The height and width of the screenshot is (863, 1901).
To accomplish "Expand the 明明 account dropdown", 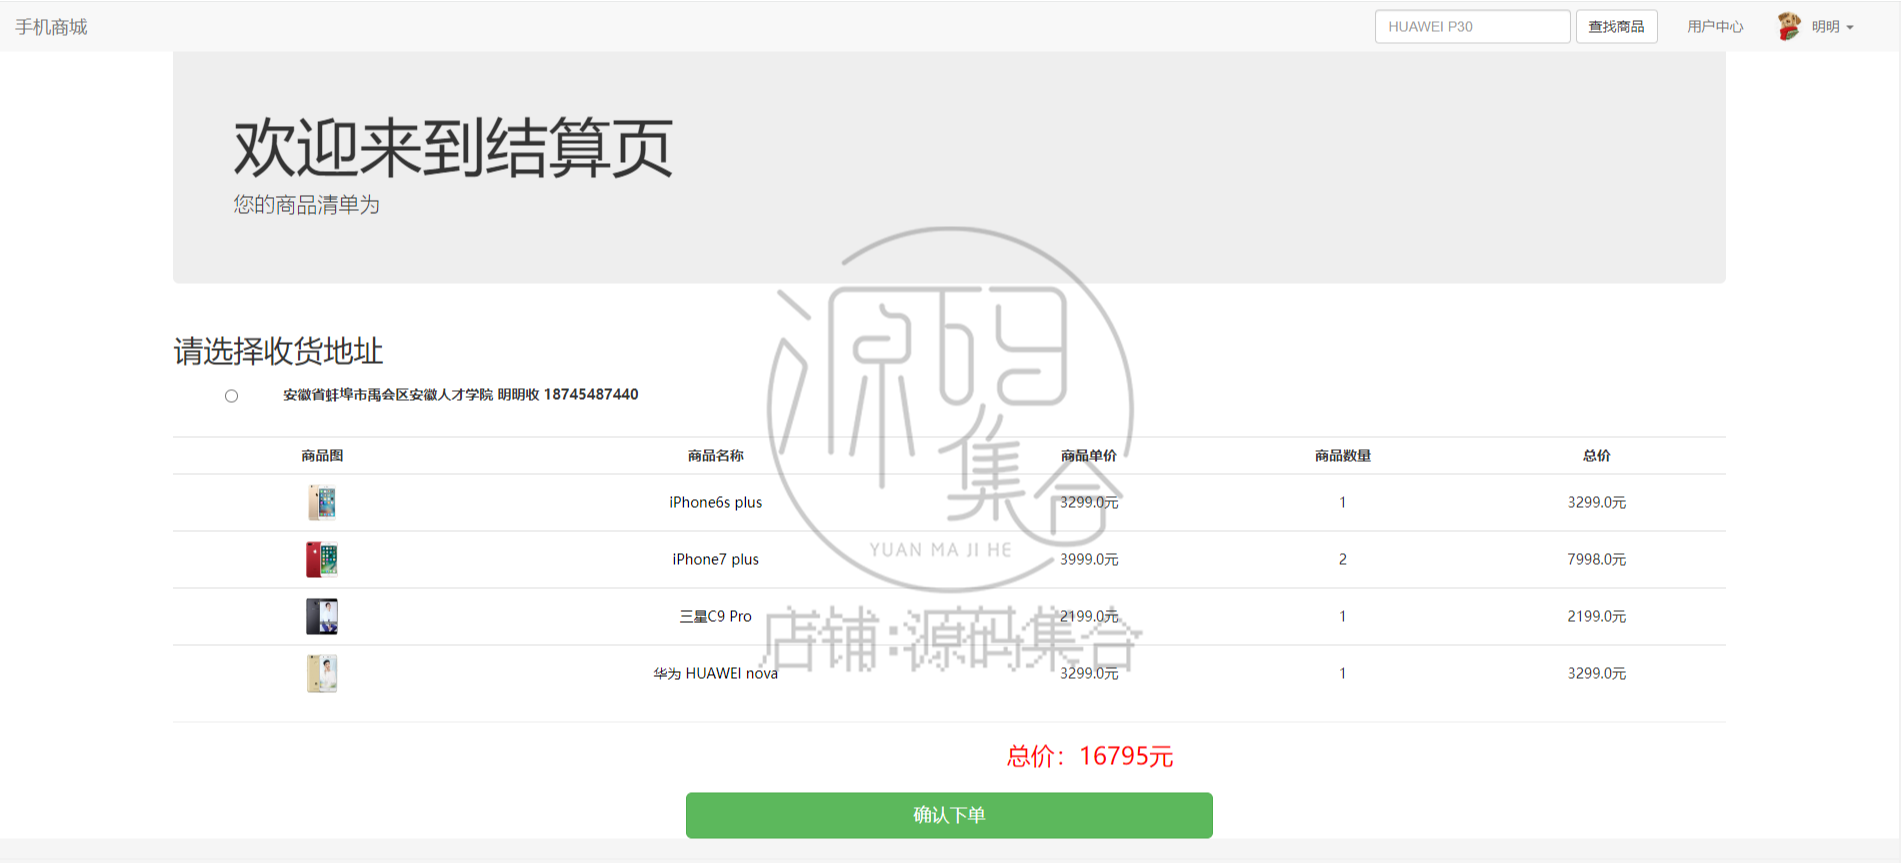I will click(x=1832, y=27).
